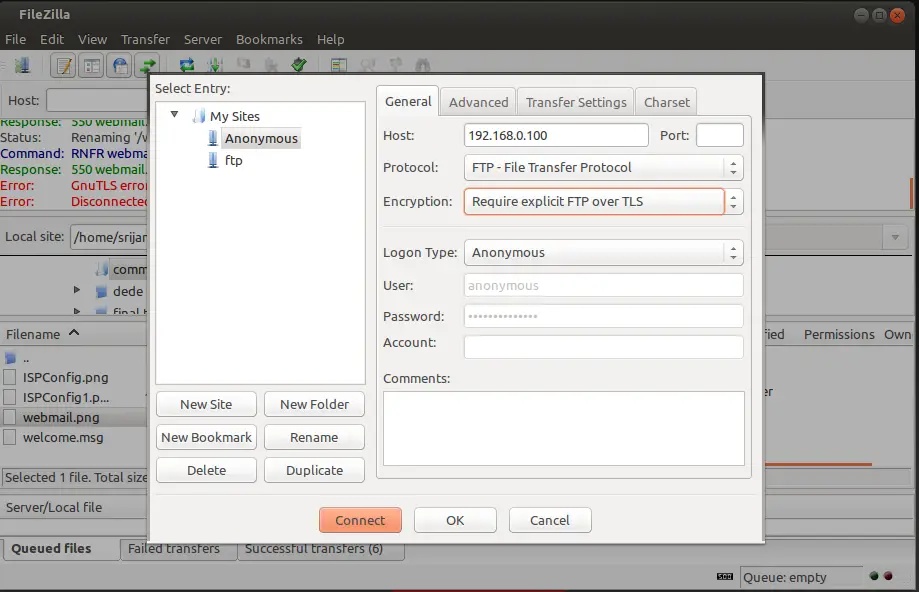Toggle processing of the transfer queue icon

pyautogui.click(x=215, y=65)
